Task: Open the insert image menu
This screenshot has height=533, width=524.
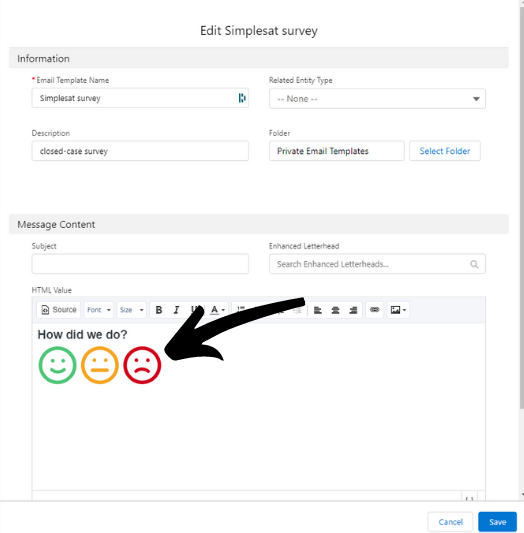Action: (x=398, y=310)
